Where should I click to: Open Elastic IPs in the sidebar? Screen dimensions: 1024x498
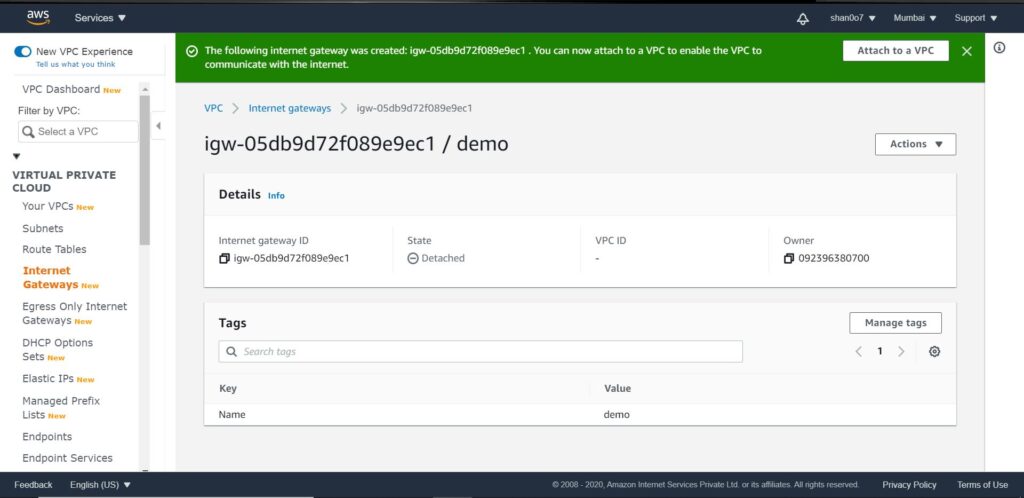48,379
